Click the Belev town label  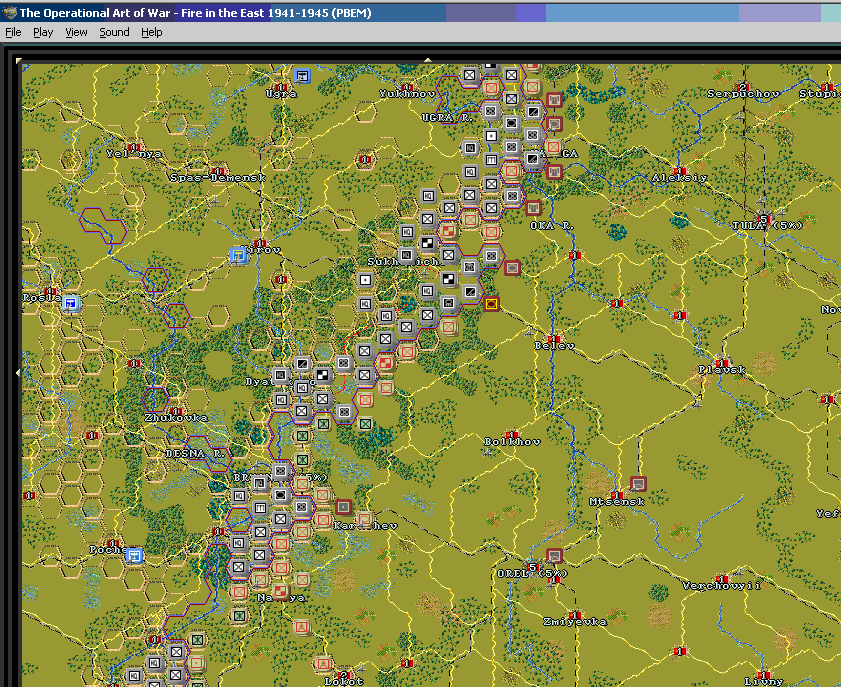tap(554, 346)
